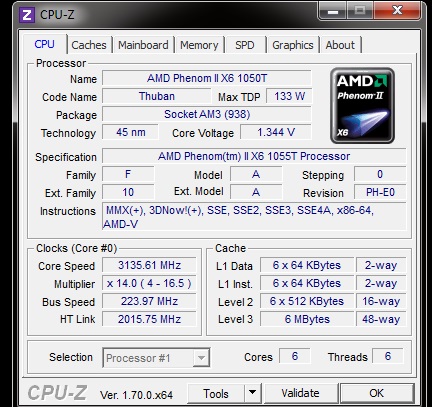Click the CPU-Z app icon in title bar
The image size is (432, 407).
point(27,15)
